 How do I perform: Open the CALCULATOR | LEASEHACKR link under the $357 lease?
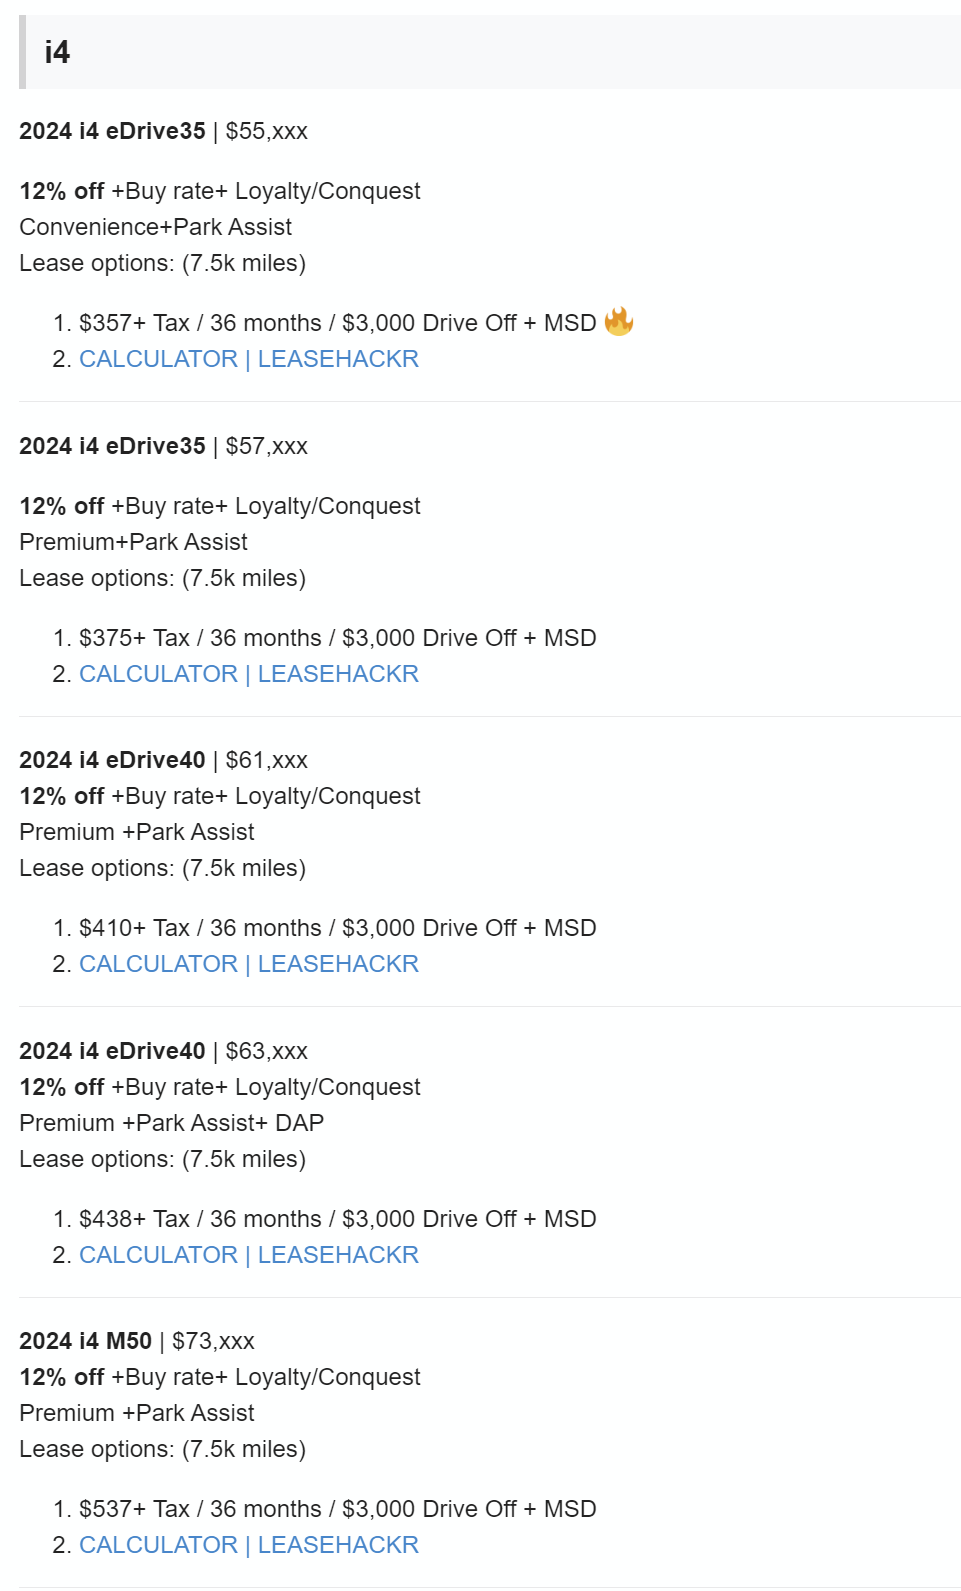point(248,359)
